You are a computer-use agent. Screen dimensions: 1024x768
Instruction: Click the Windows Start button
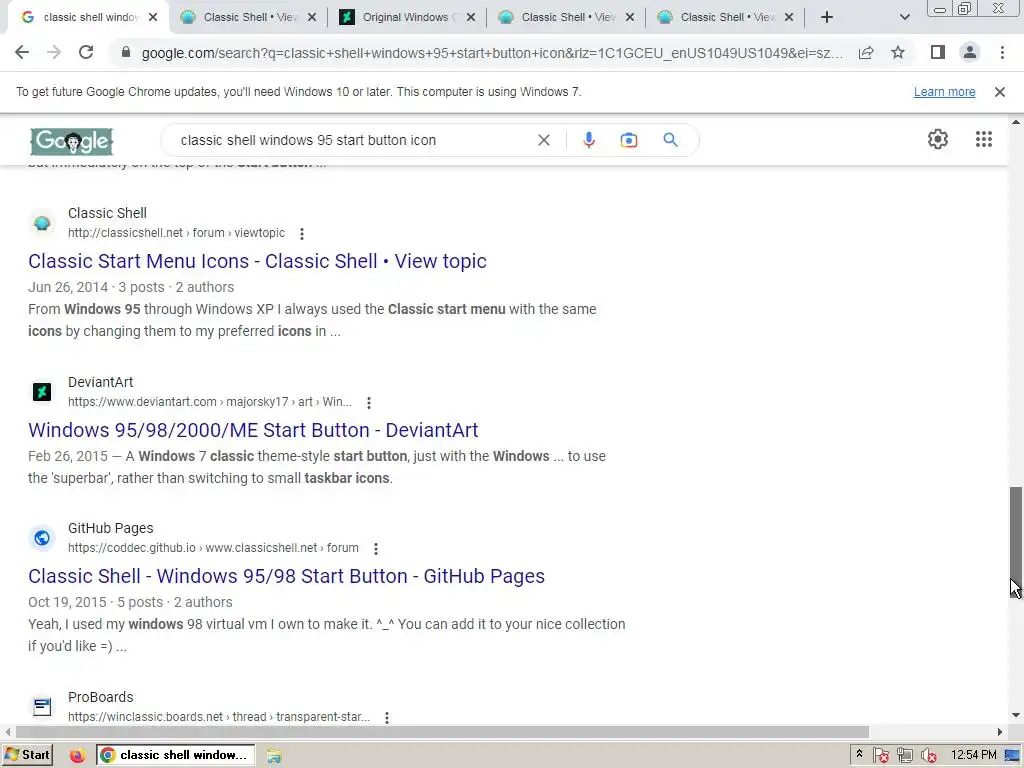pos(27,755)
